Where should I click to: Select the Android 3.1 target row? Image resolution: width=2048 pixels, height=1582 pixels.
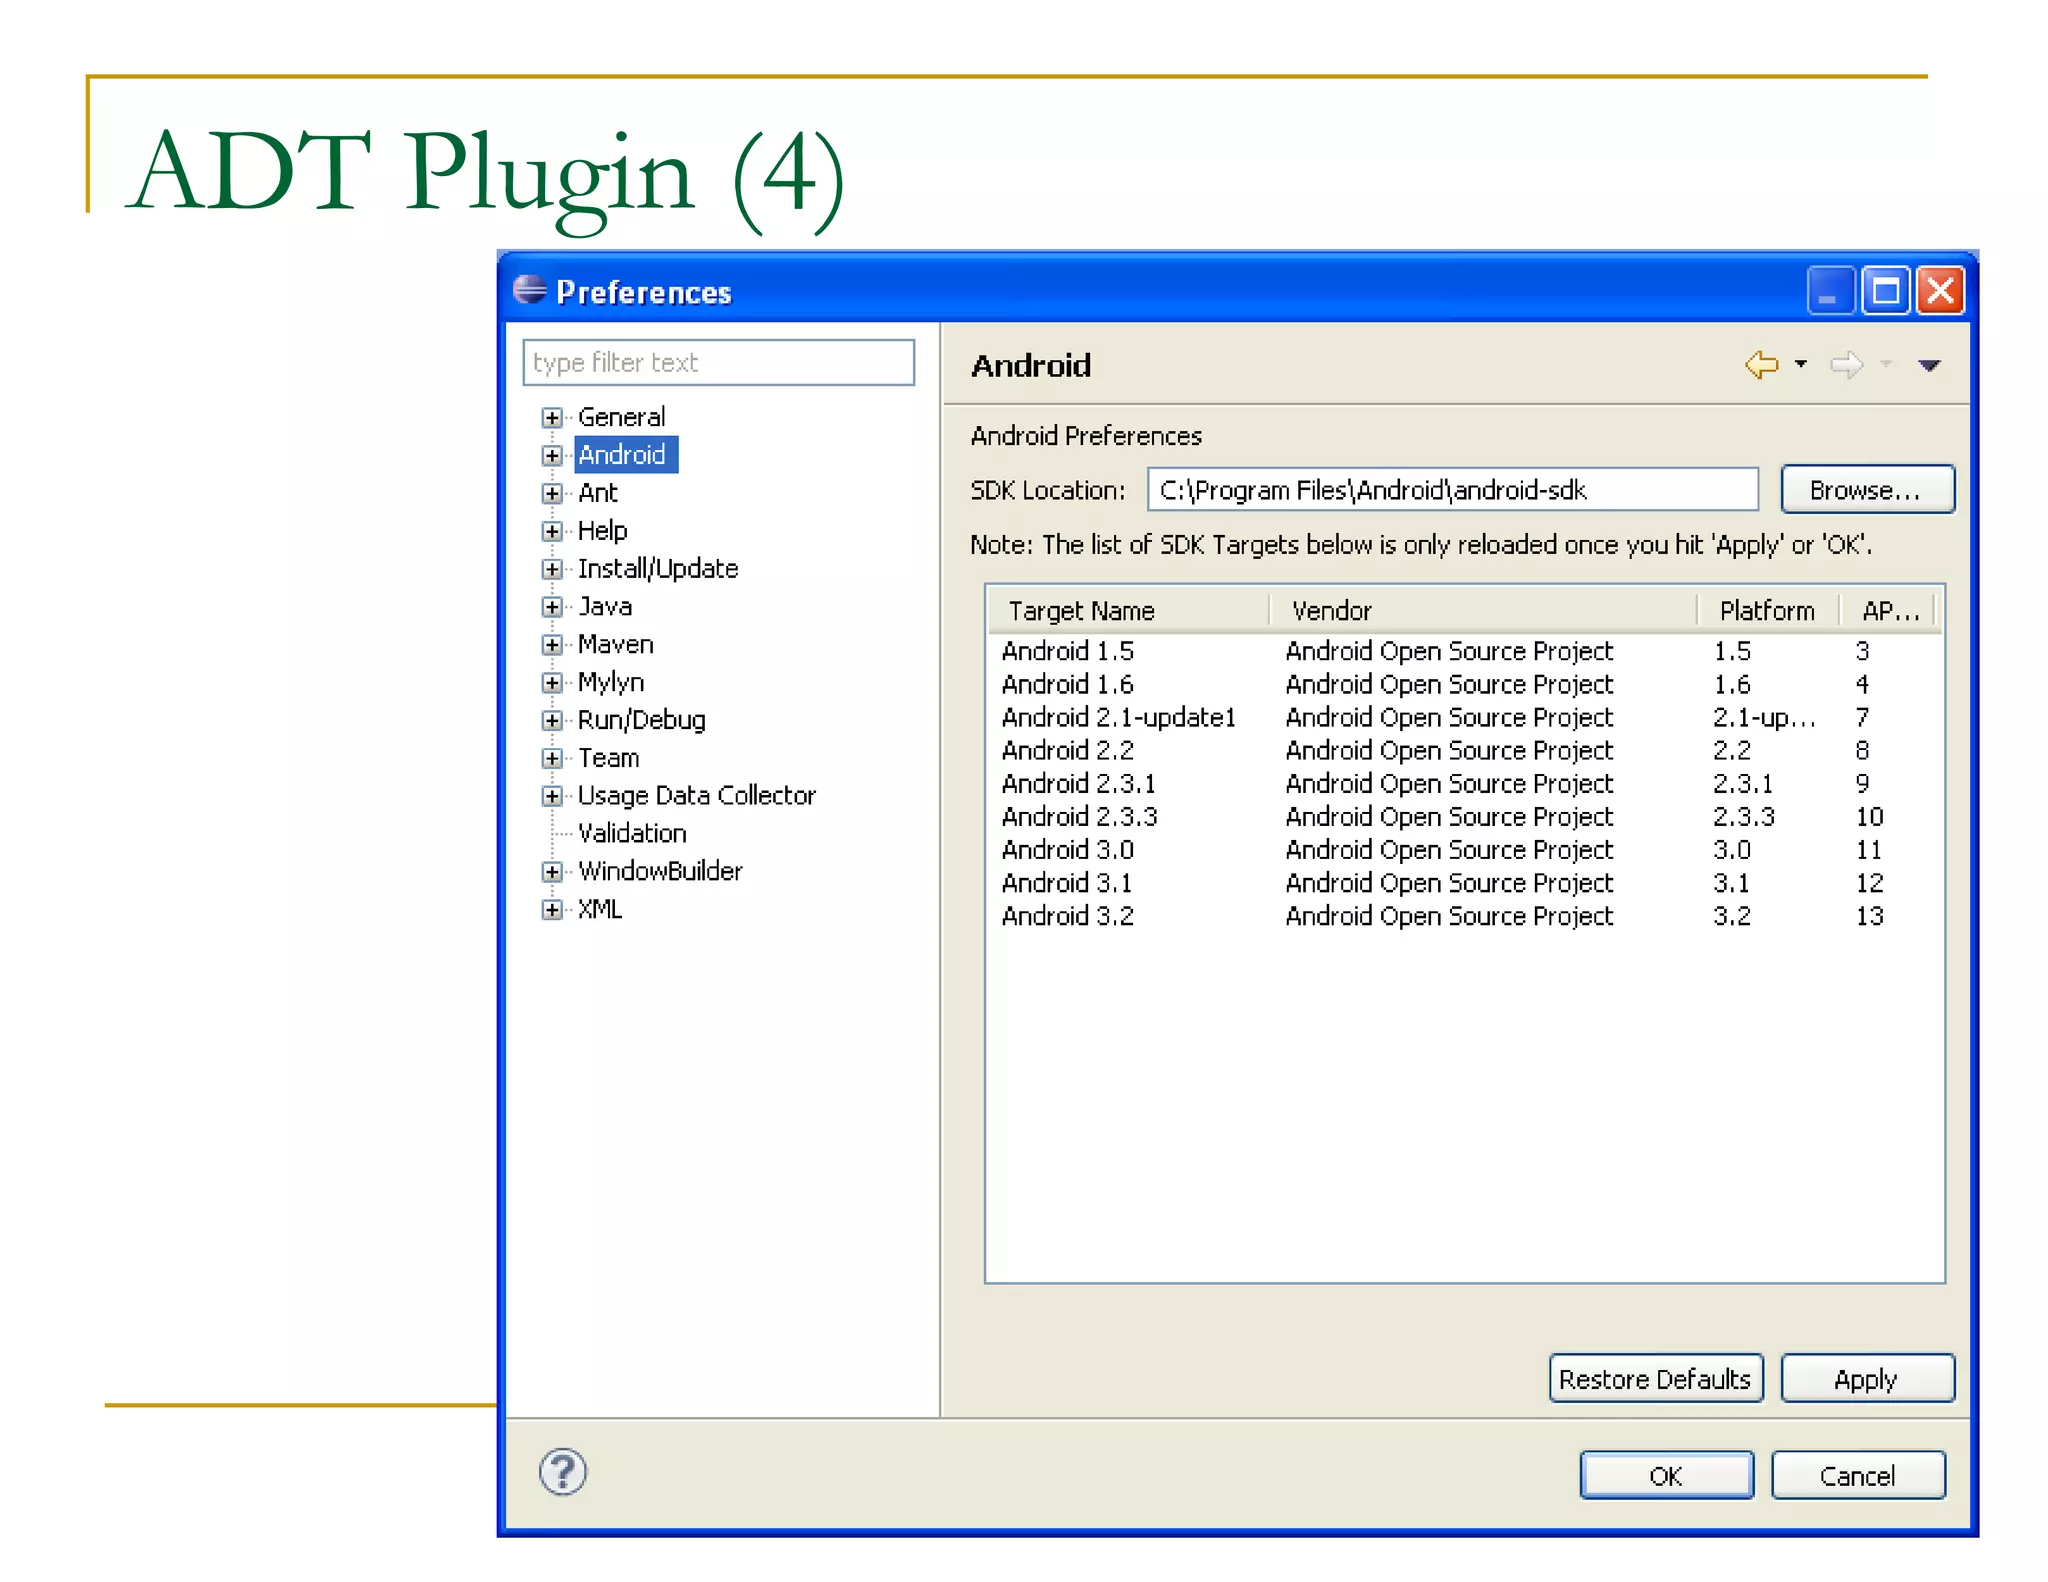click(x=1464, y=883)
